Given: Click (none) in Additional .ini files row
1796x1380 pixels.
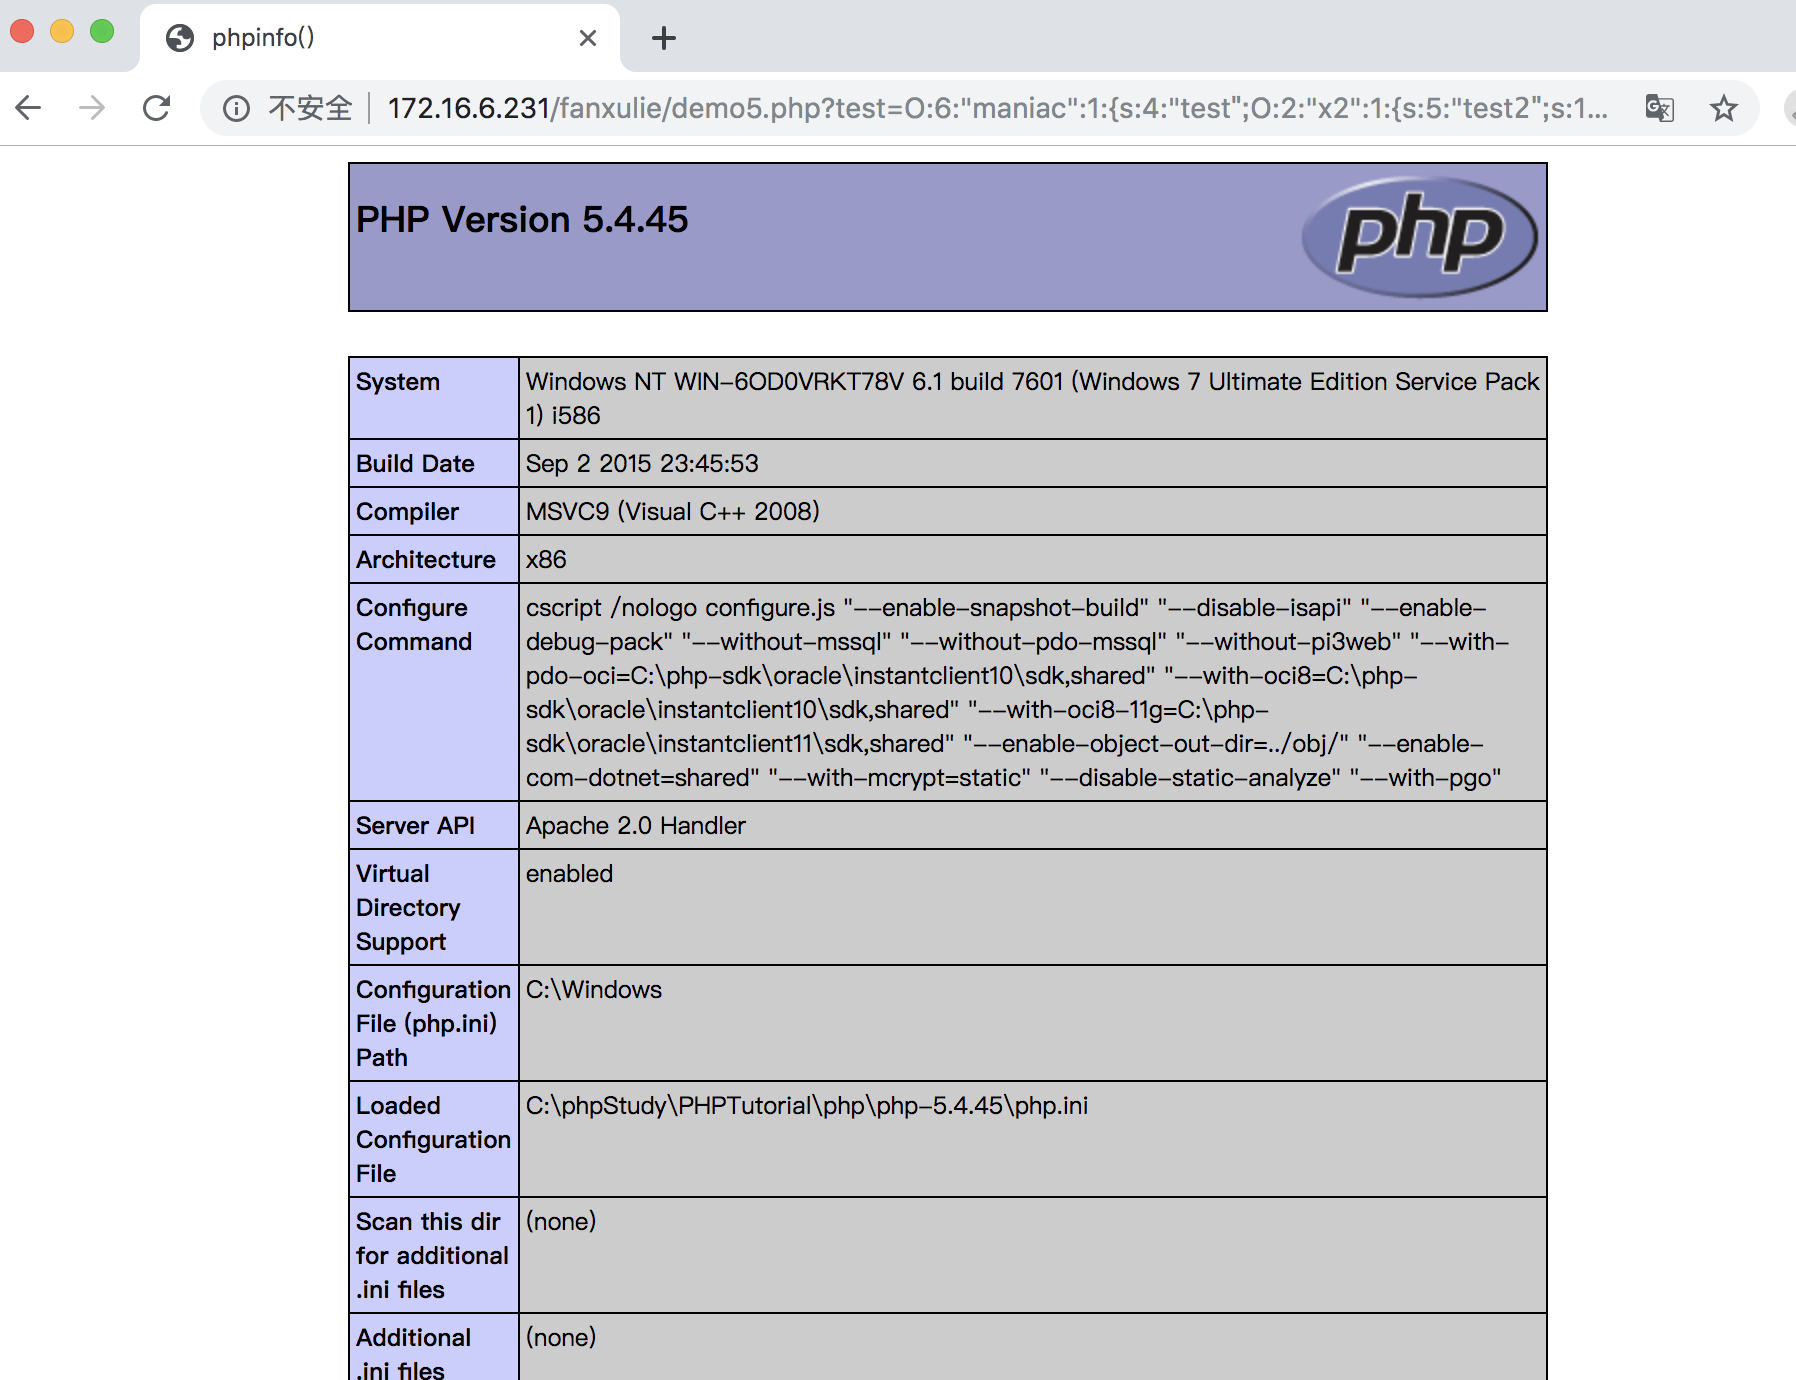Looking at the screenshot, I should [x=561, y=1338].
